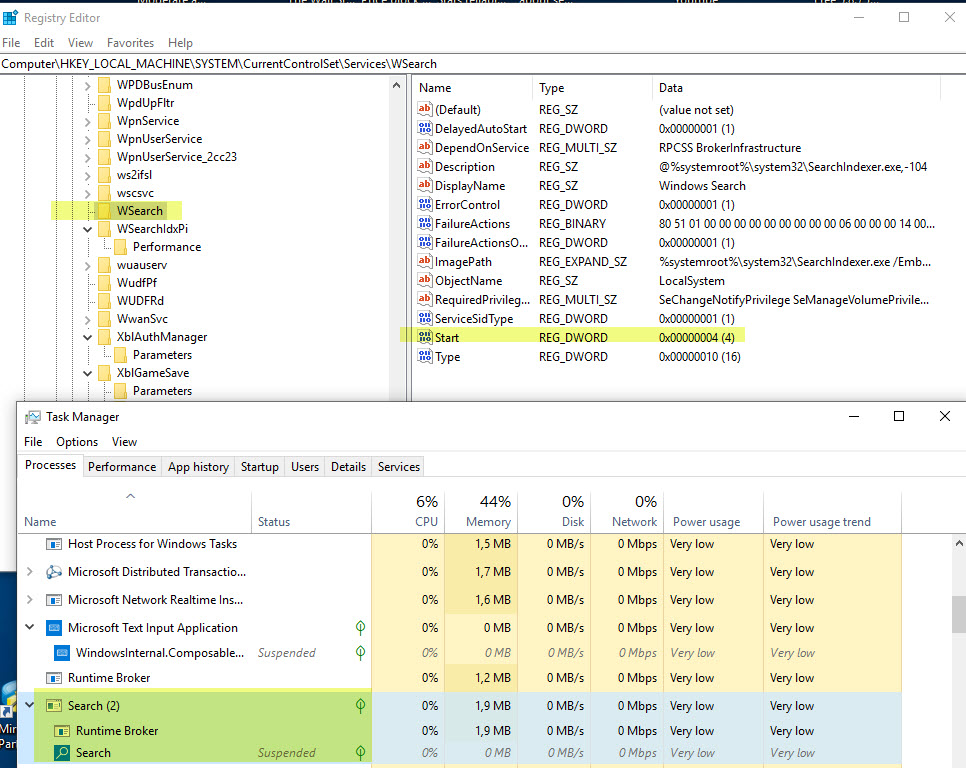Click the Search (2) process group icon

tap(54, 706)
